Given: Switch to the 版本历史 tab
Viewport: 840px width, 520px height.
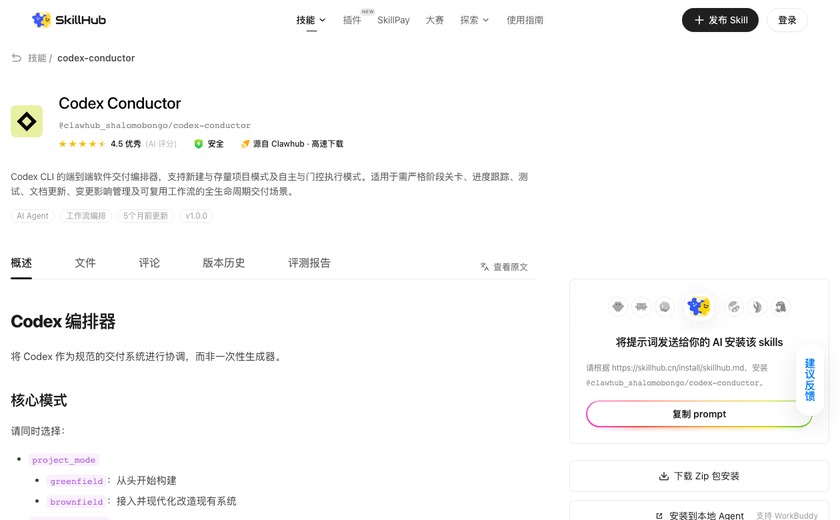Looking at the screenshot, I should pyautogui.click(x=224, y=263).
